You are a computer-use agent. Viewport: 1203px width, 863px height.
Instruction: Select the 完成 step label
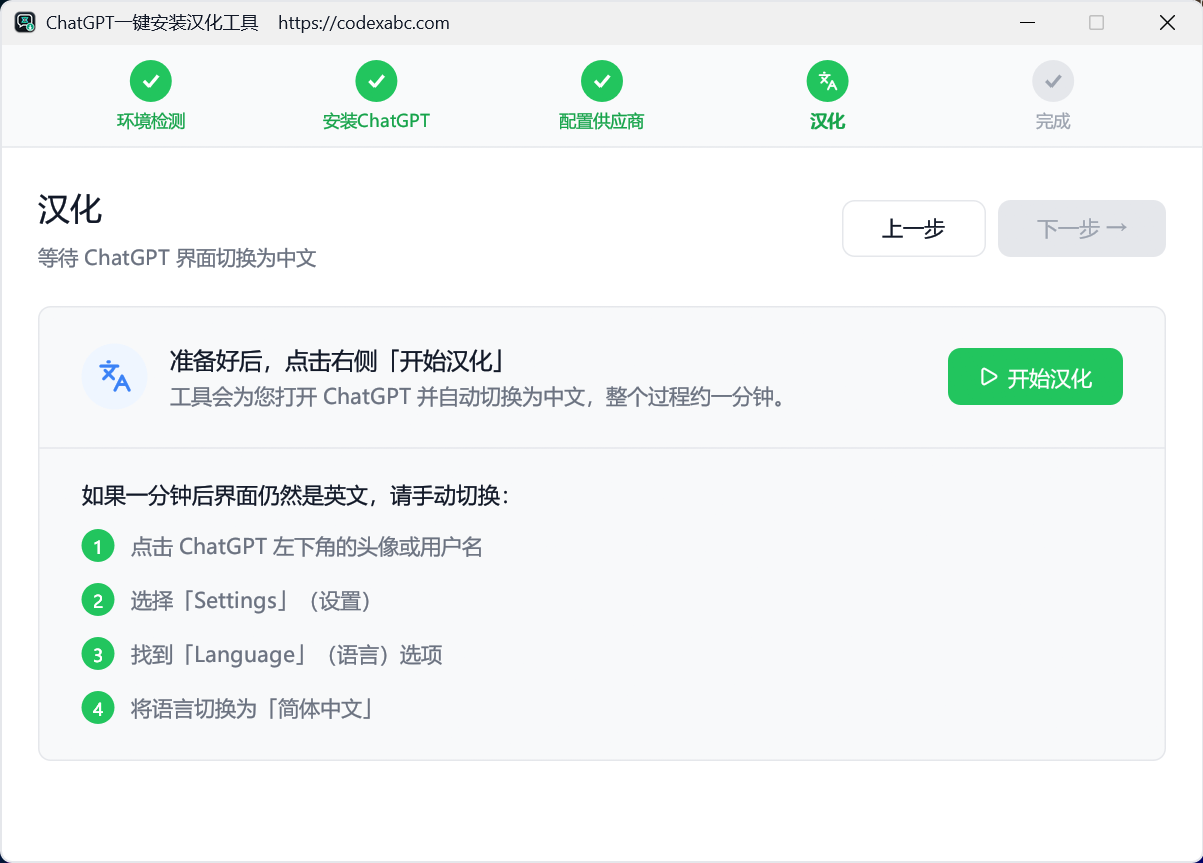1053,122
